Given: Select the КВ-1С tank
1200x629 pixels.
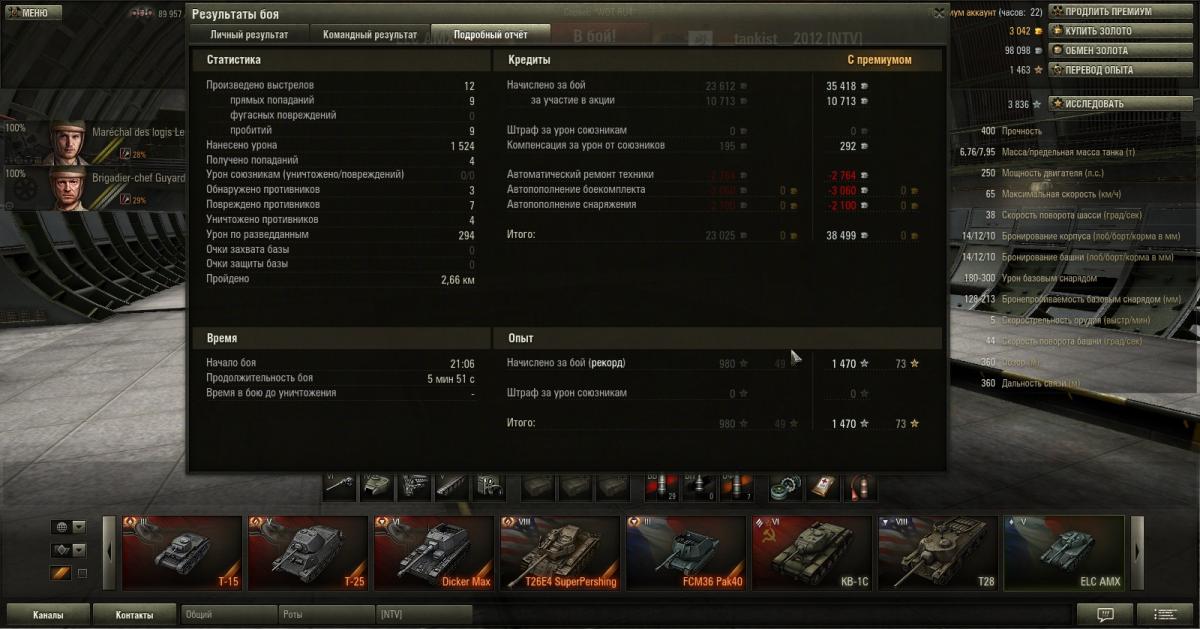Looking at the screenshot, I should 812,552.
